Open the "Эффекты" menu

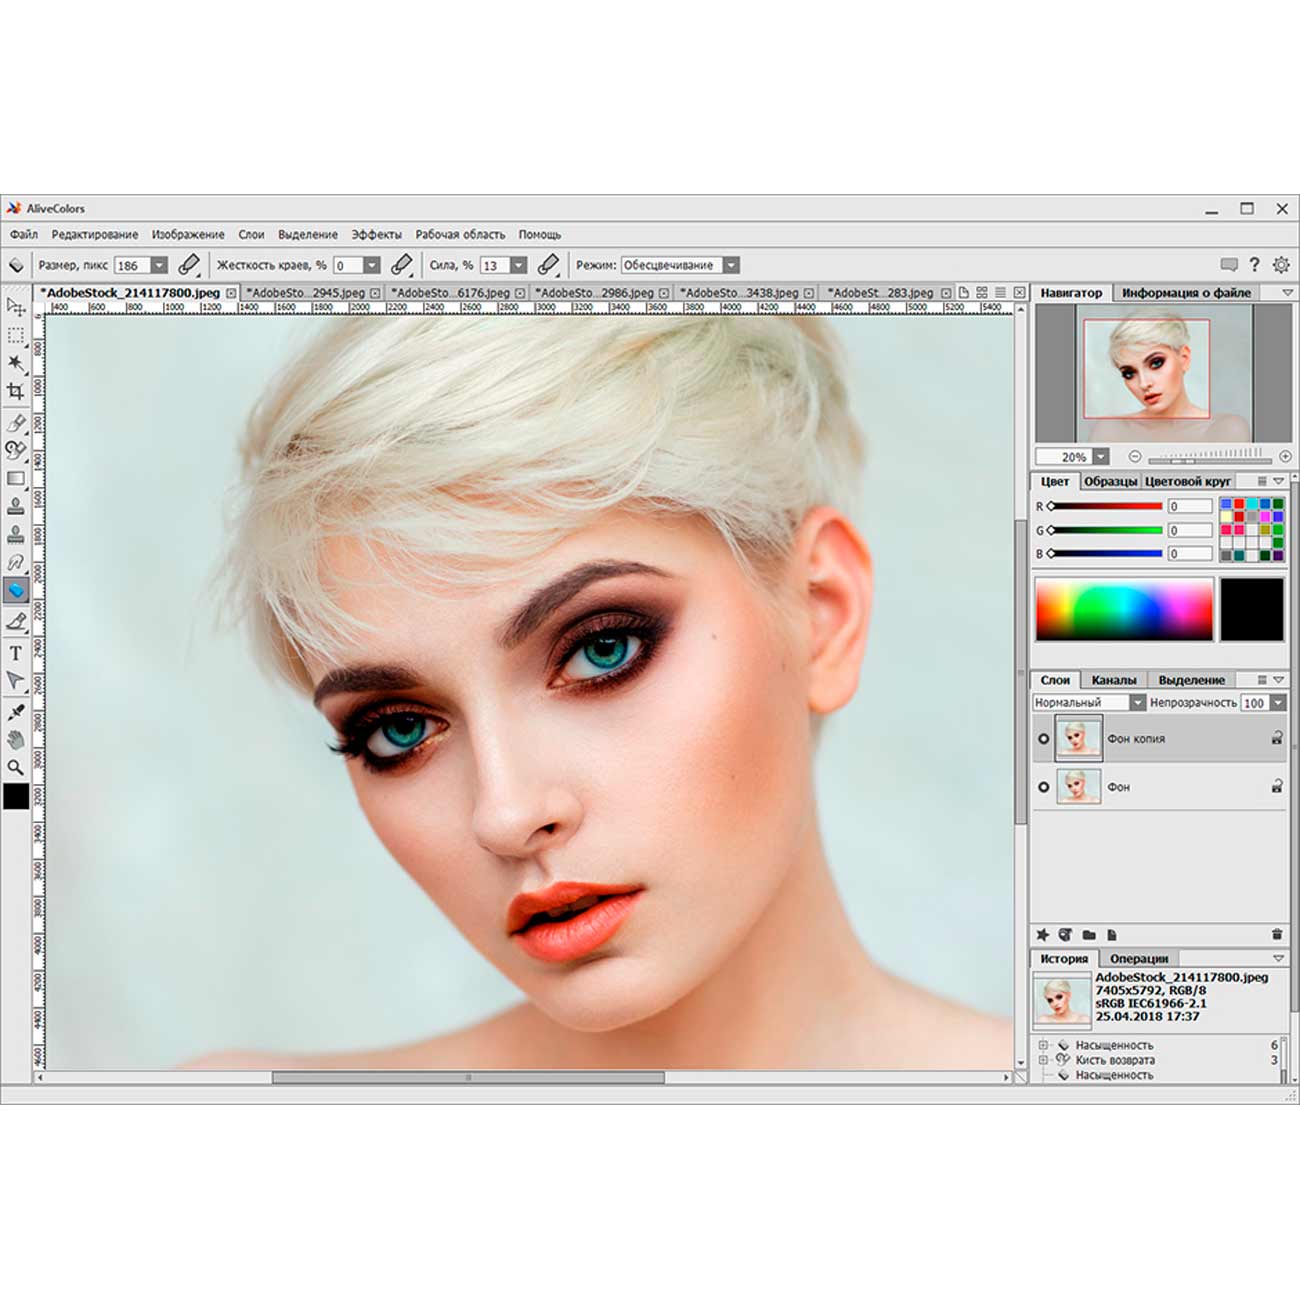click(376, 234)
